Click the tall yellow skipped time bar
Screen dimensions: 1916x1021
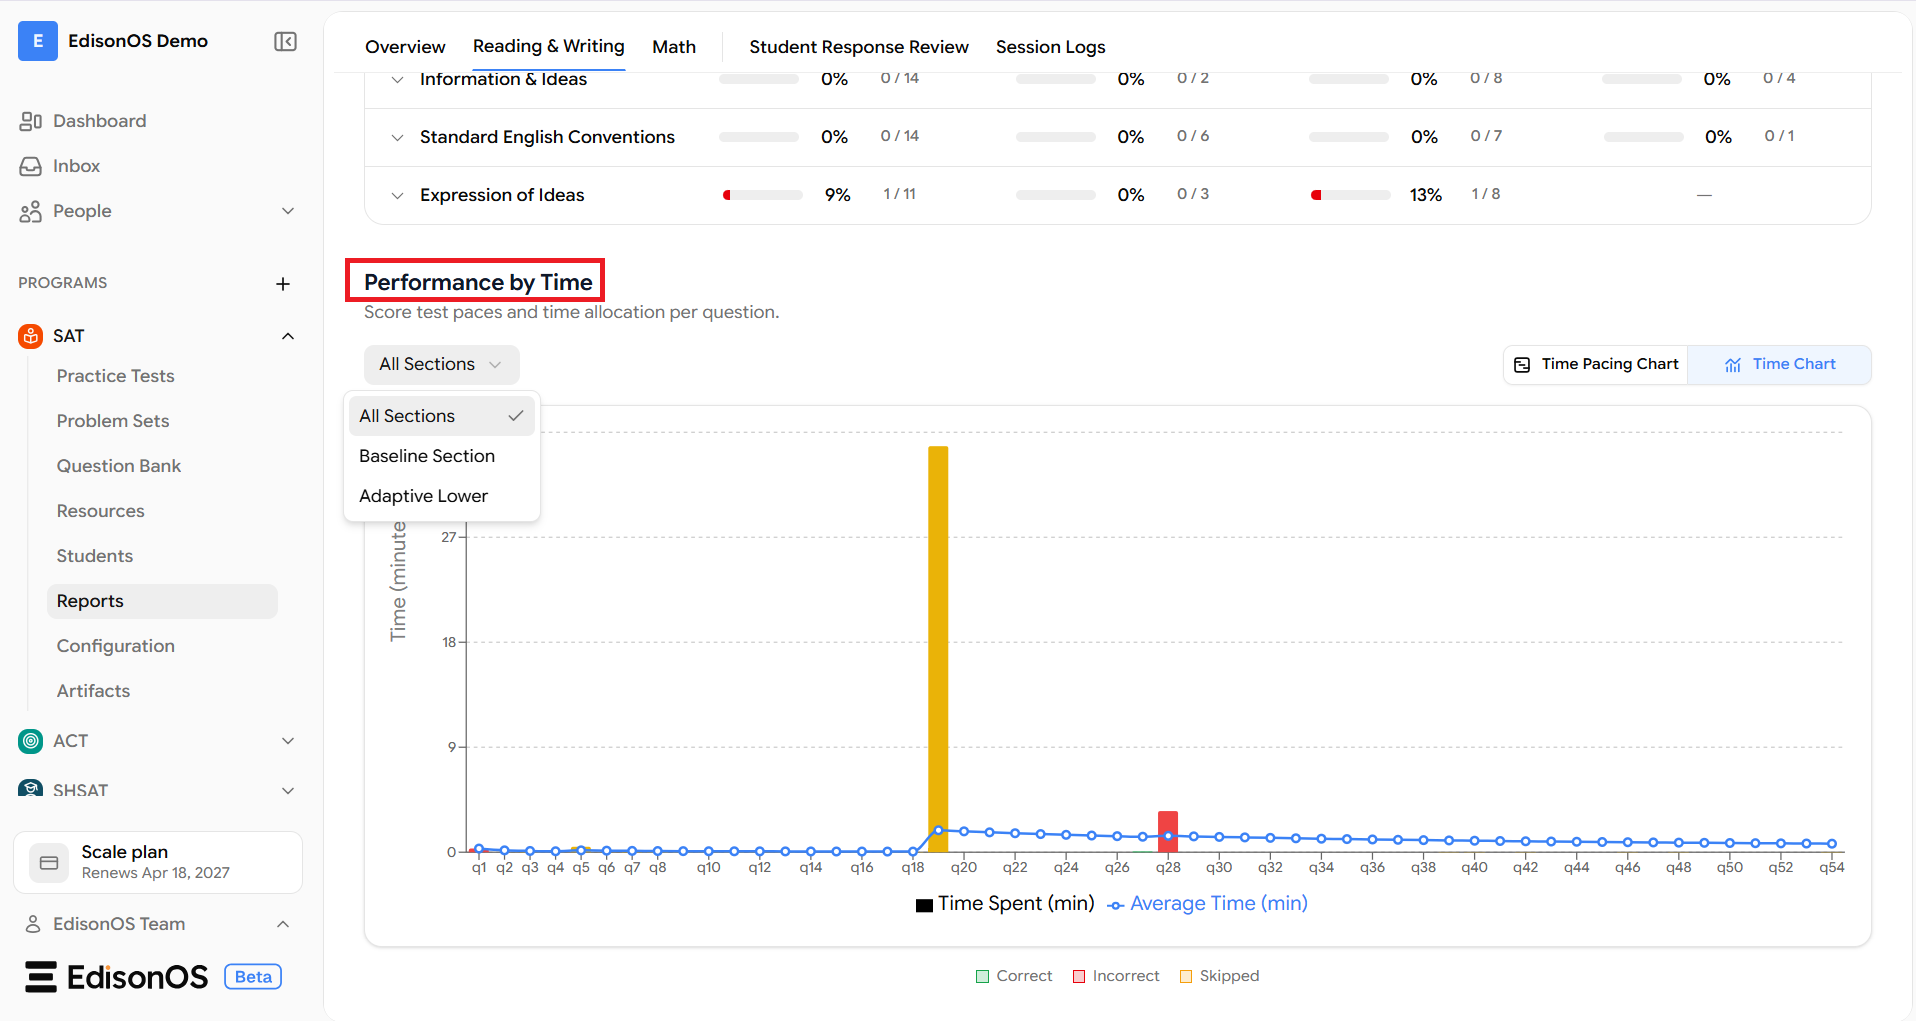938,648
